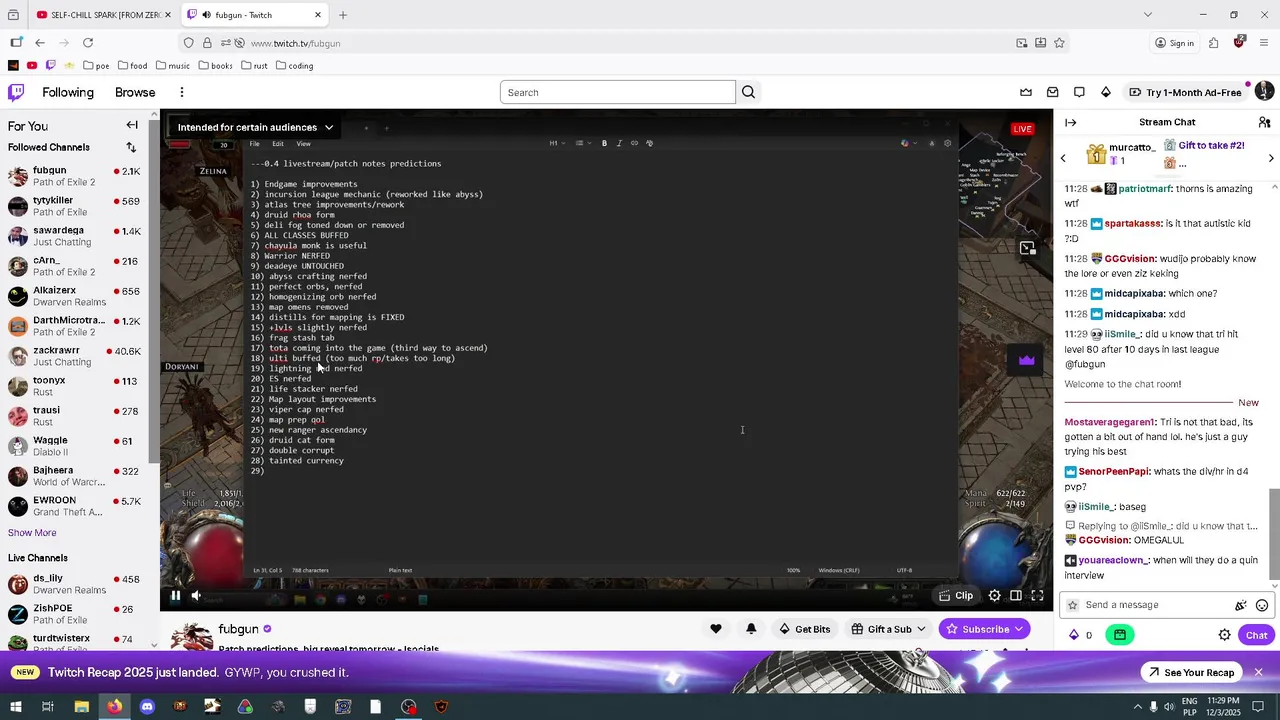Open the poe bookmarks folder
Screen dimensions: 1280x720
pyautogui.click(x=96, y=66)
